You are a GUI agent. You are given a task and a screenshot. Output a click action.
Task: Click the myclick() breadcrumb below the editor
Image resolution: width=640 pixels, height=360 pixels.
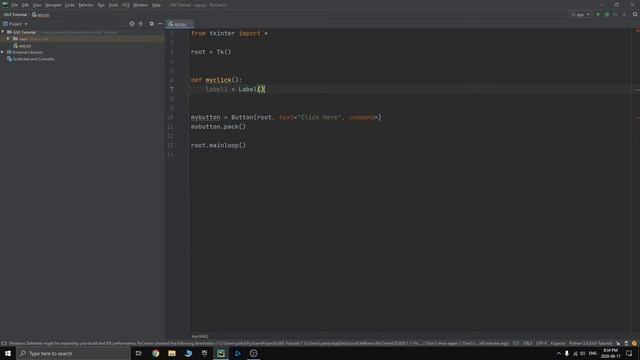point(200,336)
